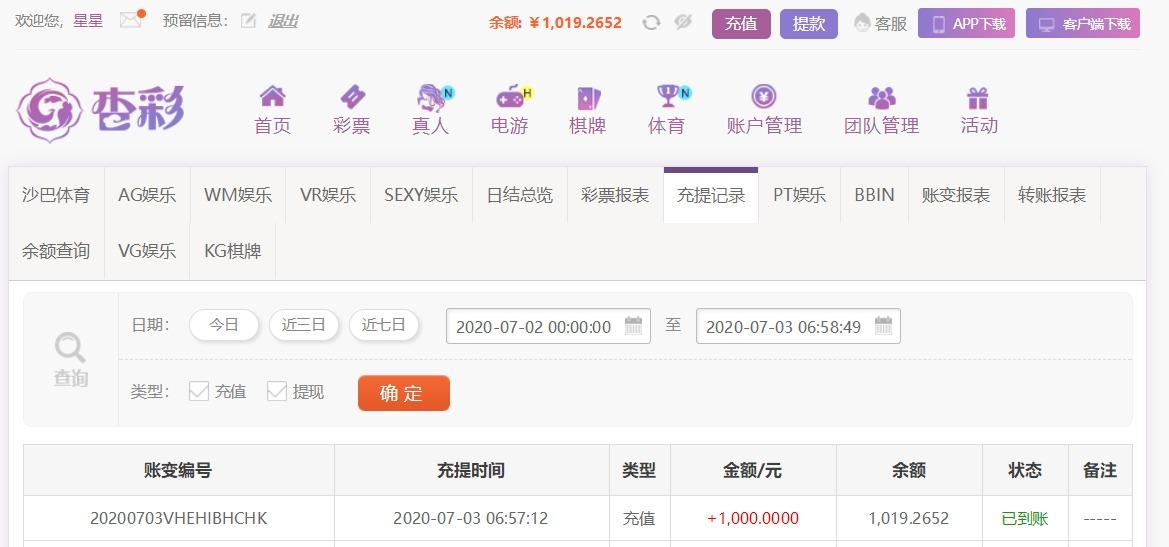Switch to PT娱乐 tab

[799, 195]
